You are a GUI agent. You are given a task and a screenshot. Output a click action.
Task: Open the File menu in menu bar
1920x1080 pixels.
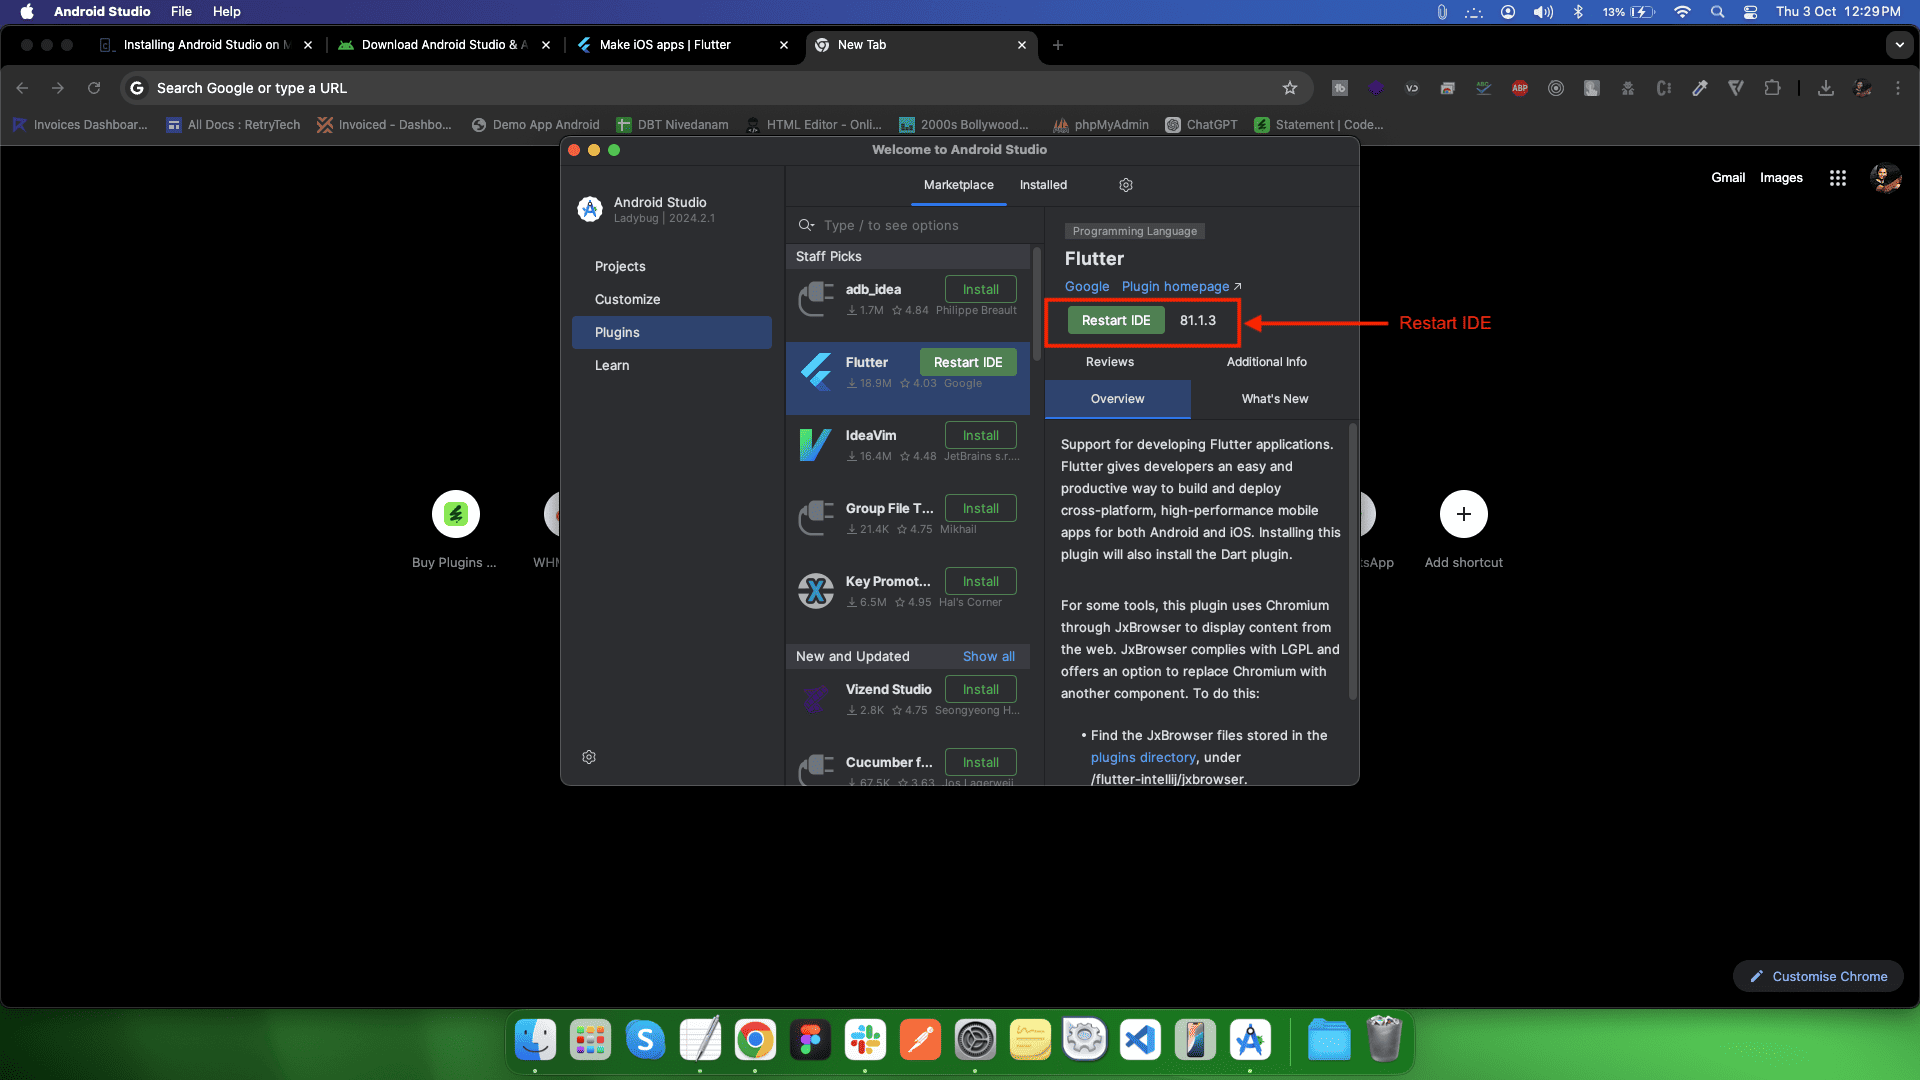point(181,12)
